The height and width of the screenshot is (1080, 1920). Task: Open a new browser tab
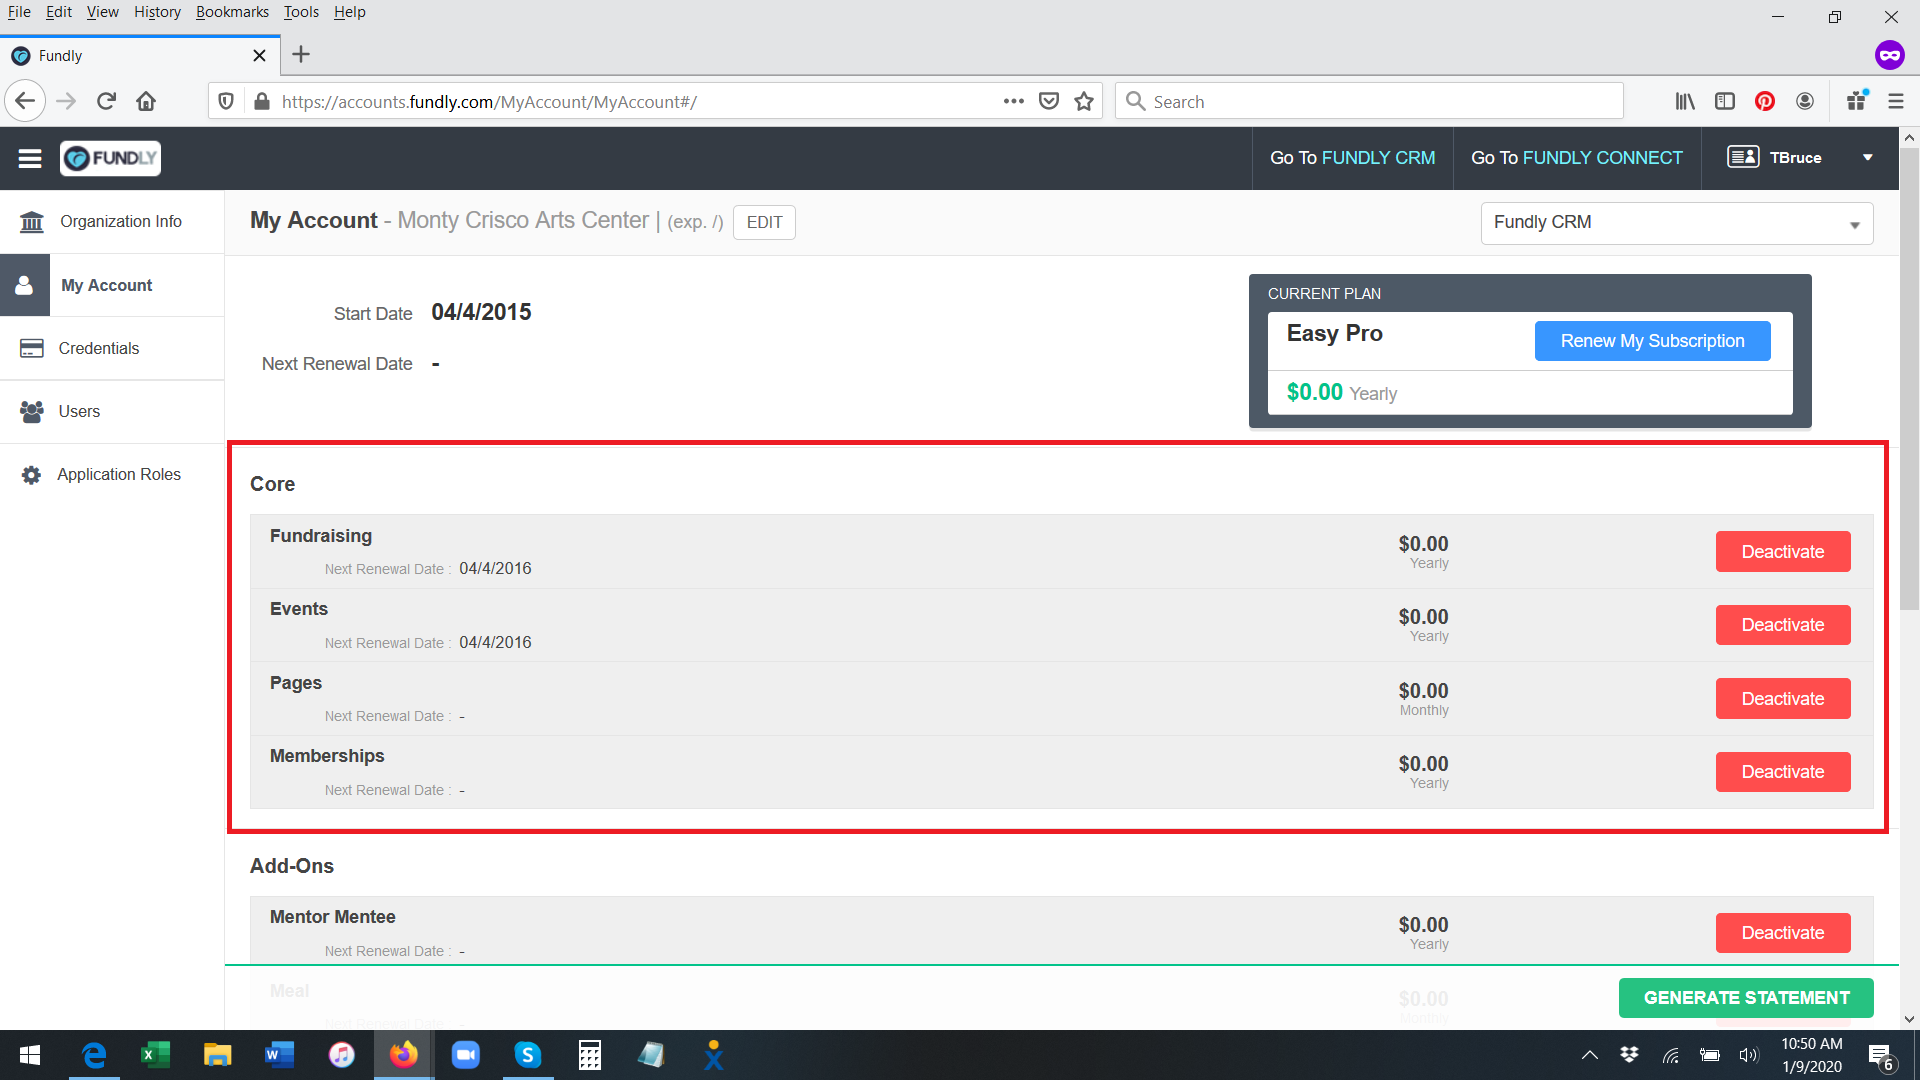(x=301, y=55)
